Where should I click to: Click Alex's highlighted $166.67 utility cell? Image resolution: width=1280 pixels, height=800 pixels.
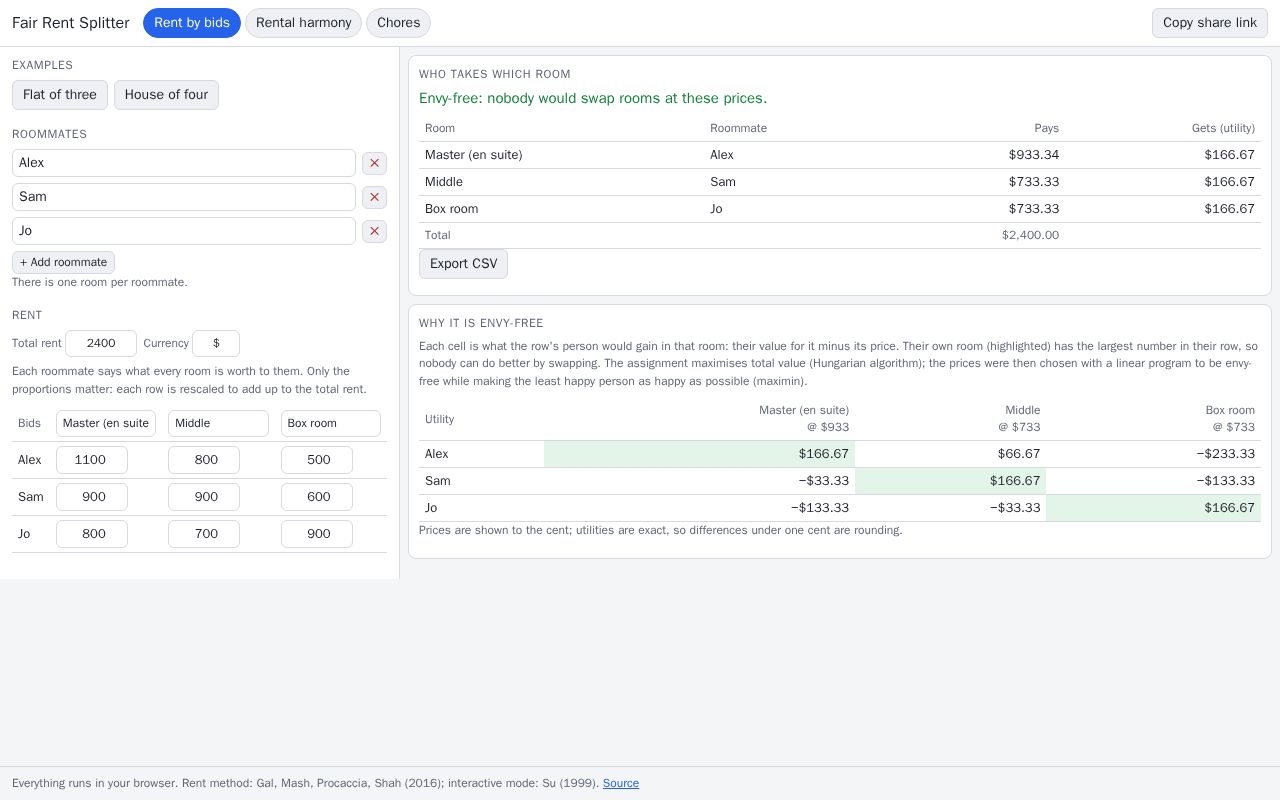(699, 454)
